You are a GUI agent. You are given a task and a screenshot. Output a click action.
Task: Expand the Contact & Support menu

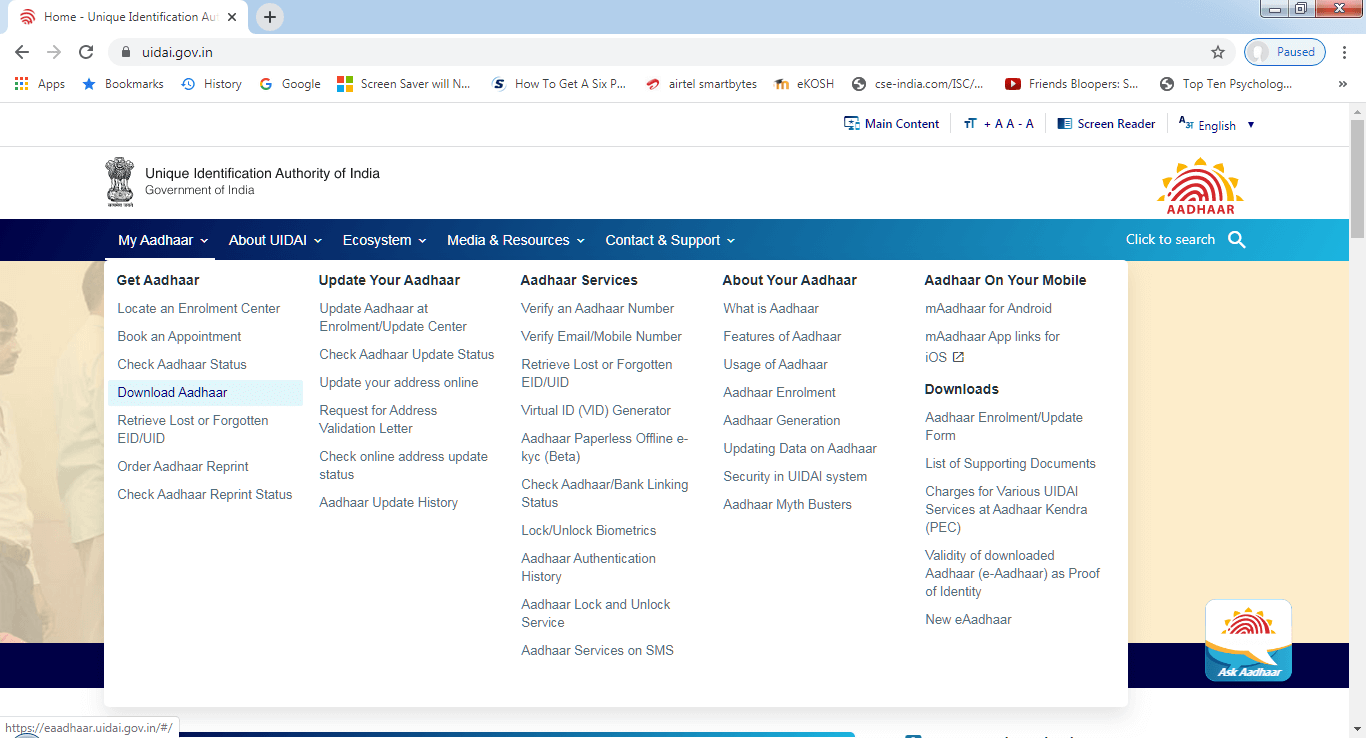[670, 240]
